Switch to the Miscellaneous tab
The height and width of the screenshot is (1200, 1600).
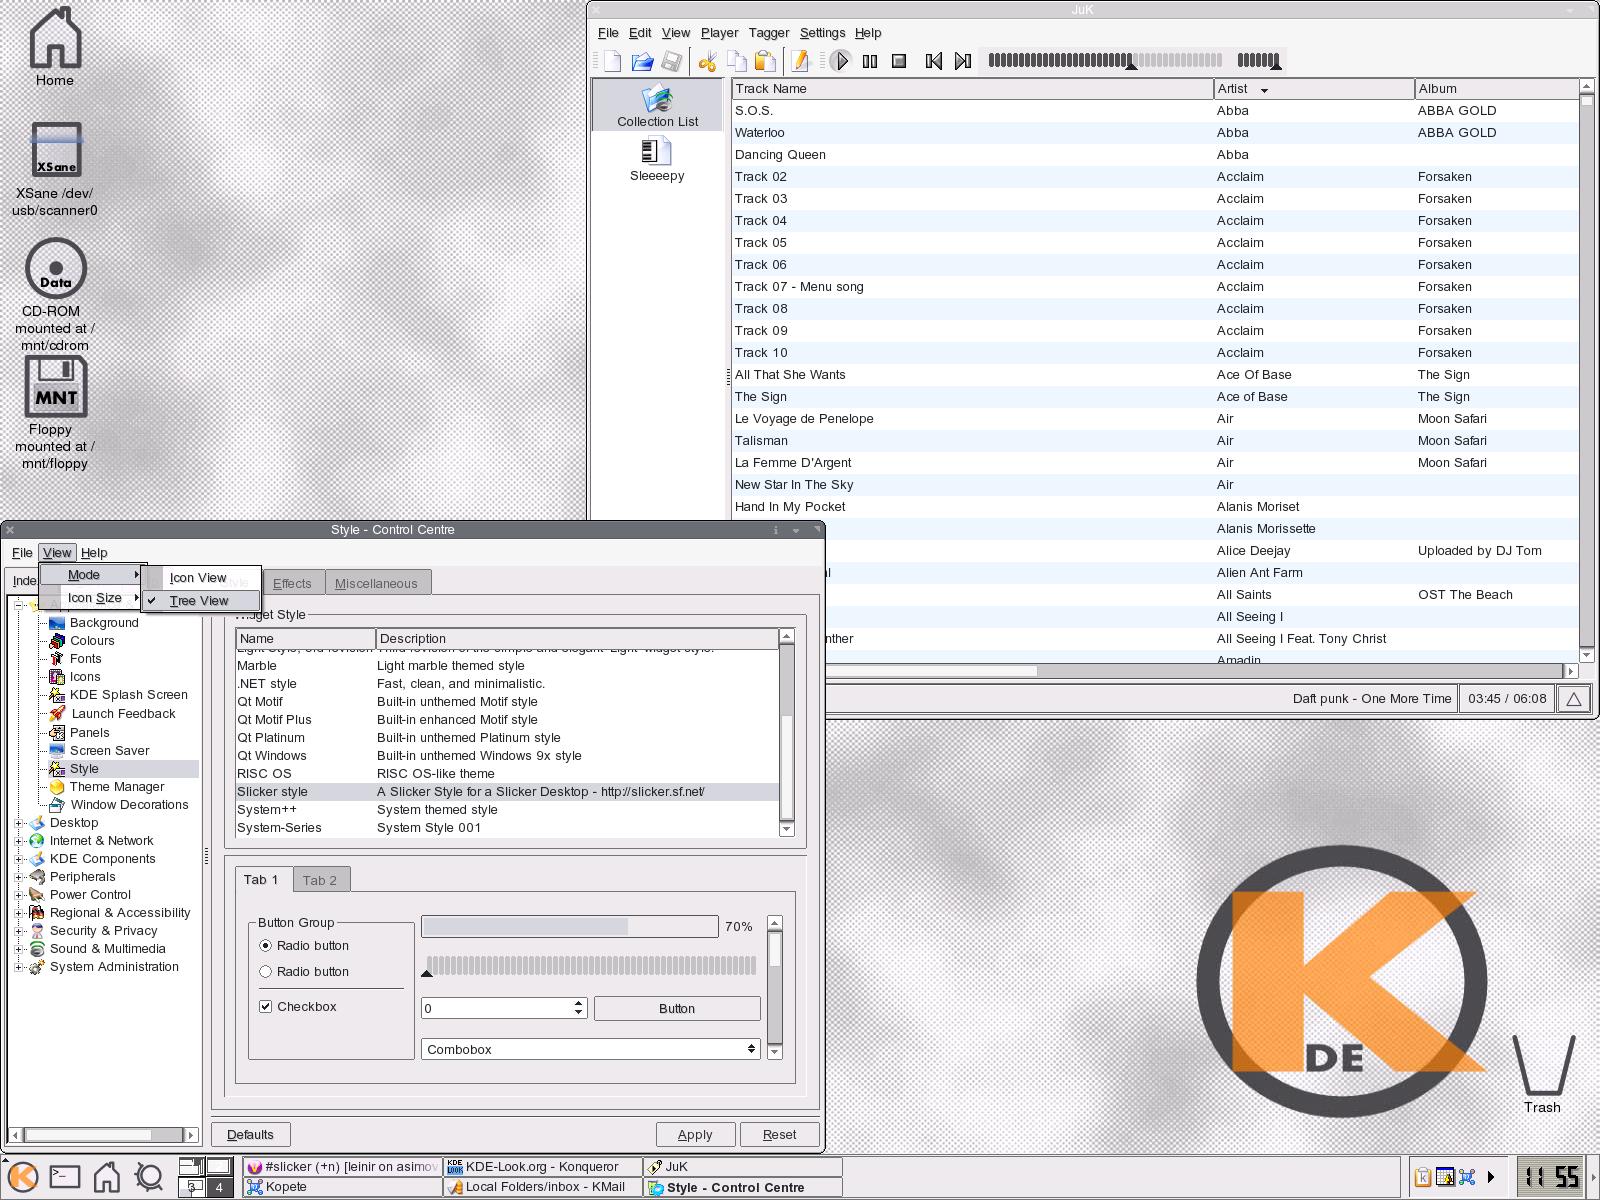click(376, 583)
